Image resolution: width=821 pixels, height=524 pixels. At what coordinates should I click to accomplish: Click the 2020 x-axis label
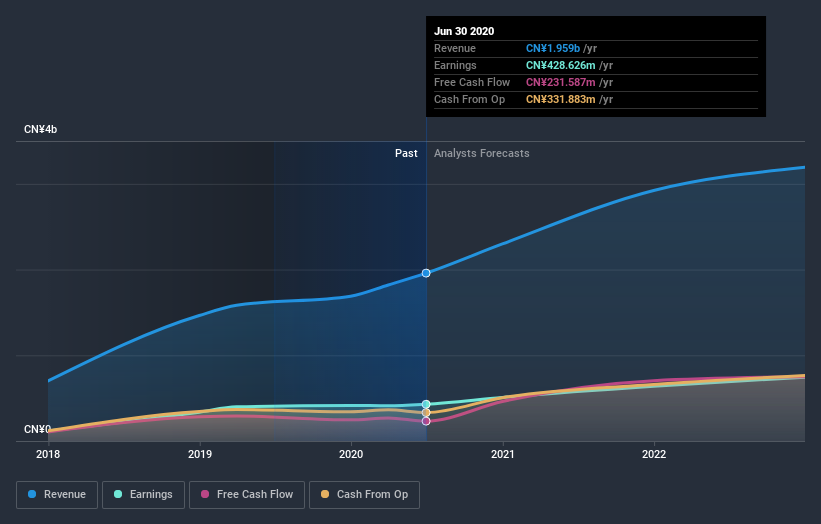pos(351,454)
